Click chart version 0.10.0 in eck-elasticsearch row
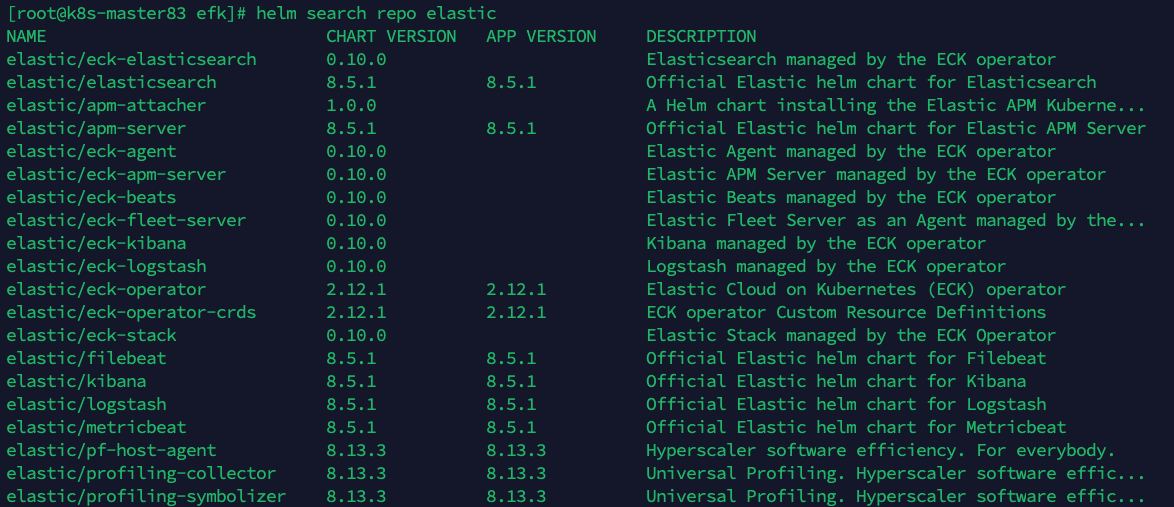Screen dimensions: 1174x507 point(356,59)
